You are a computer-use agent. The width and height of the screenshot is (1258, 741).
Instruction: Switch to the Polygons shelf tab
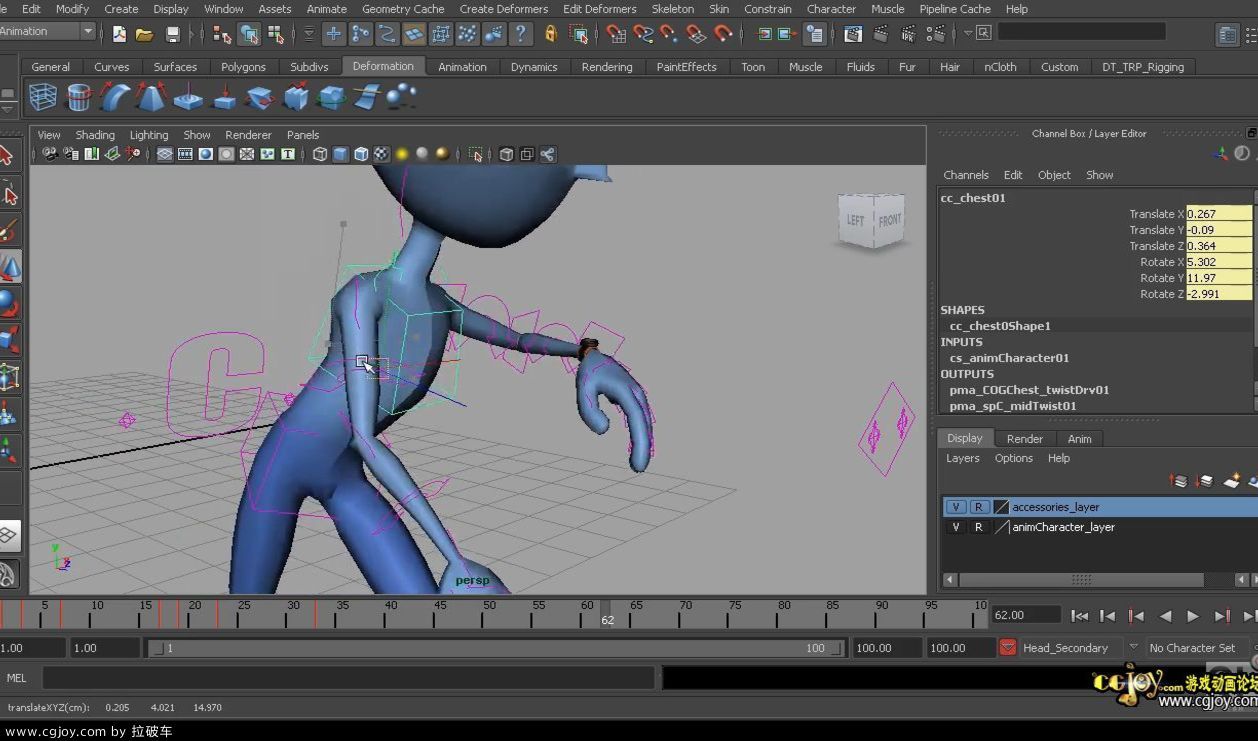243,67
